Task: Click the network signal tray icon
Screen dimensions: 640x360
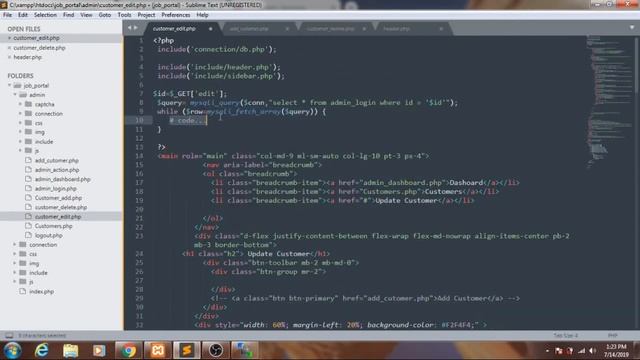Action: pos(582,351)
